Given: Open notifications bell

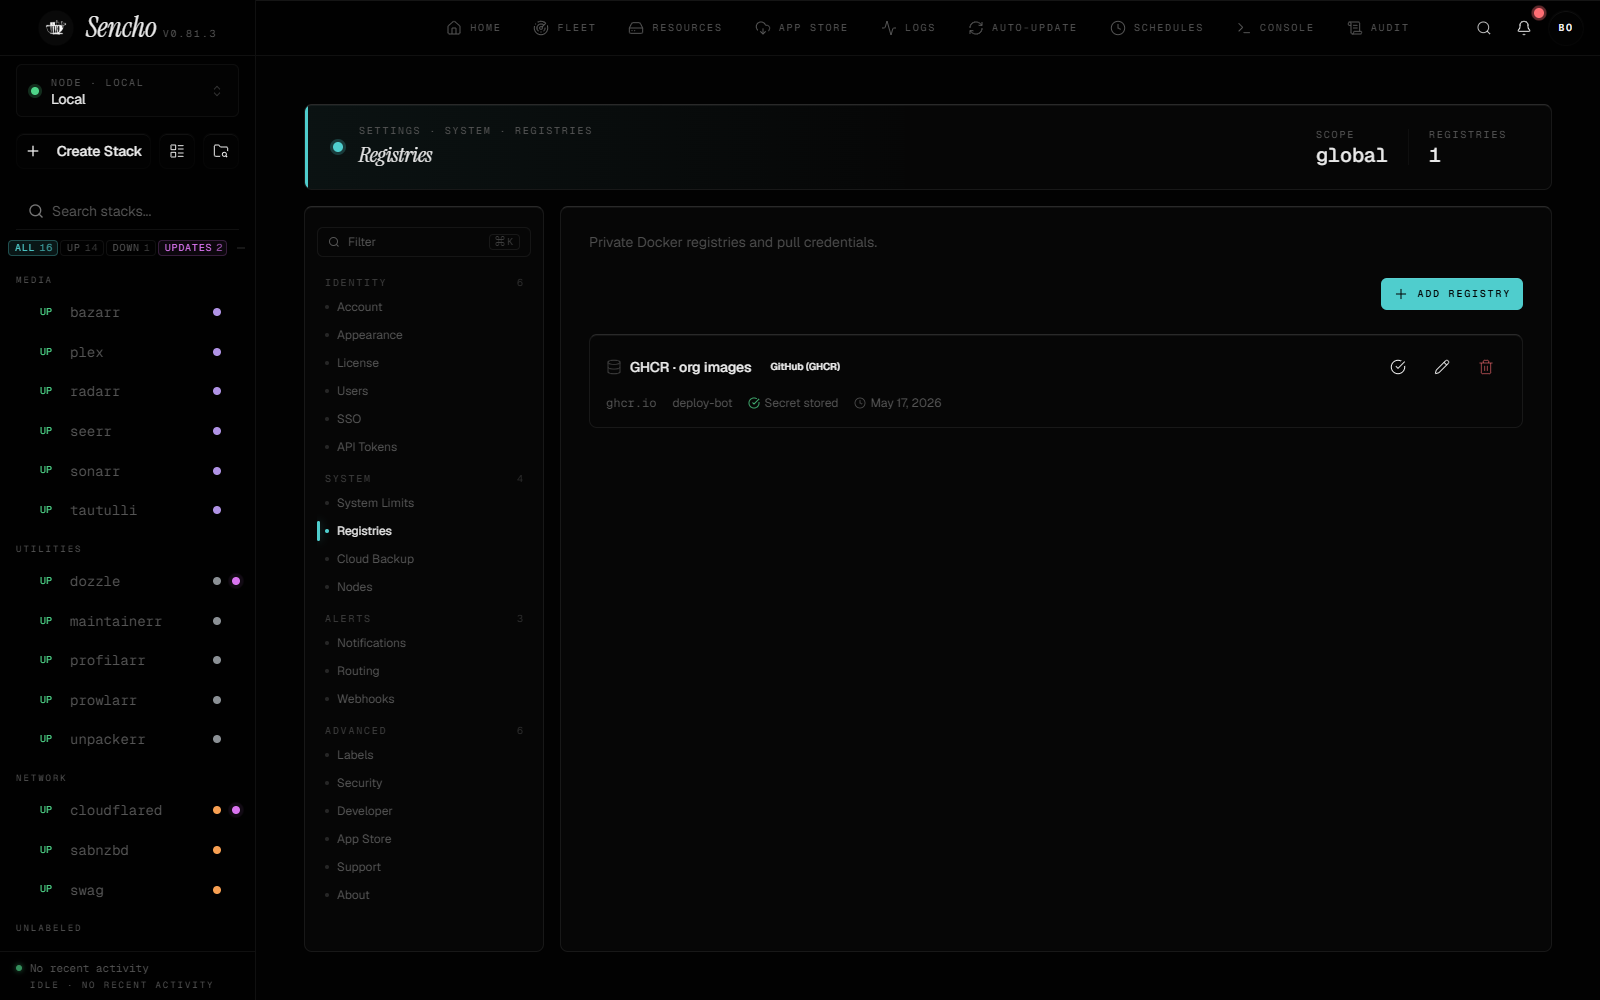Looking at the screenshot, I should tap(1524, 28).
